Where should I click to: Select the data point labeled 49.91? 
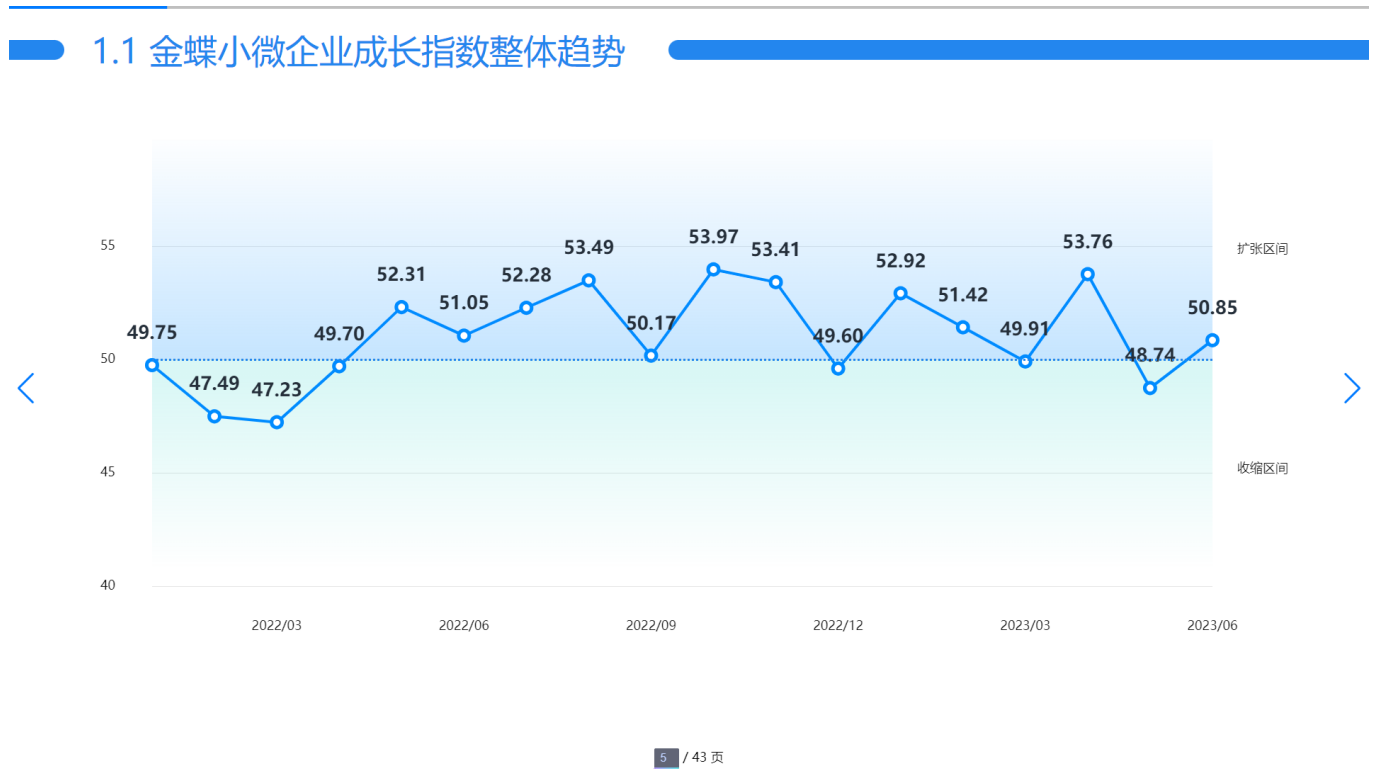click(x=1025, y=361)
